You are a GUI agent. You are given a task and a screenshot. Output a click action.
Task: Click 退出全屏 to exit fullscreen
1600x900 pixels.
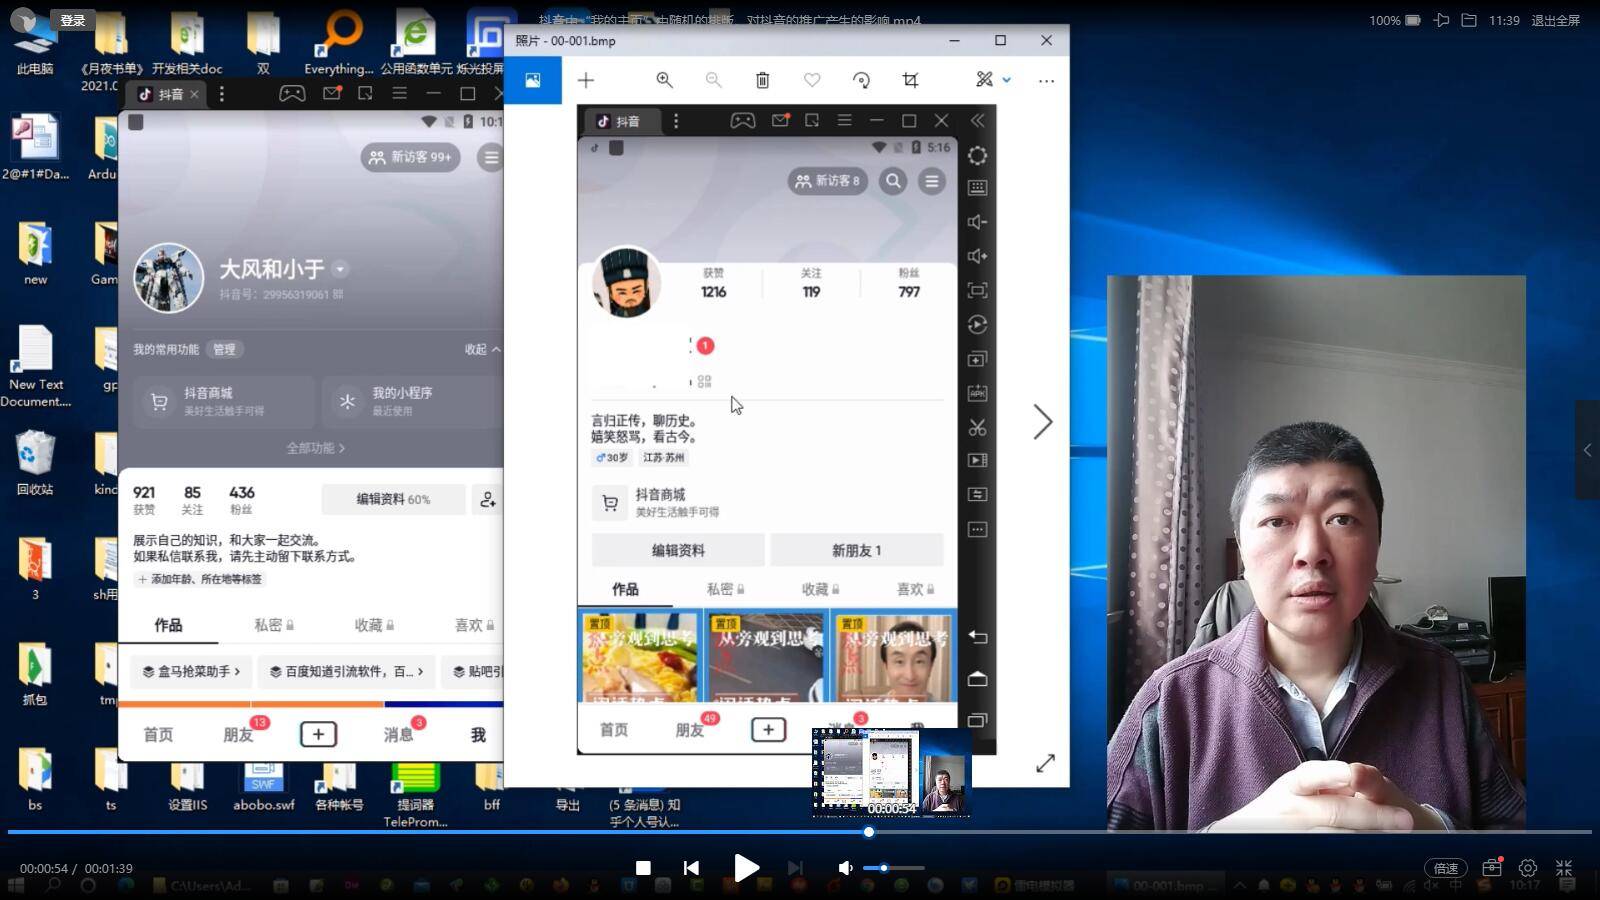point(1555,20)
